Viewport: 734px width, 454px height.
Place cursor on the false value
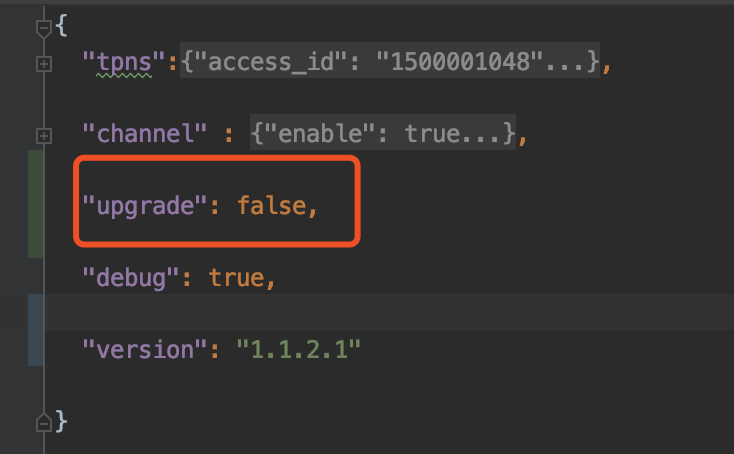[x=271, y=206]
